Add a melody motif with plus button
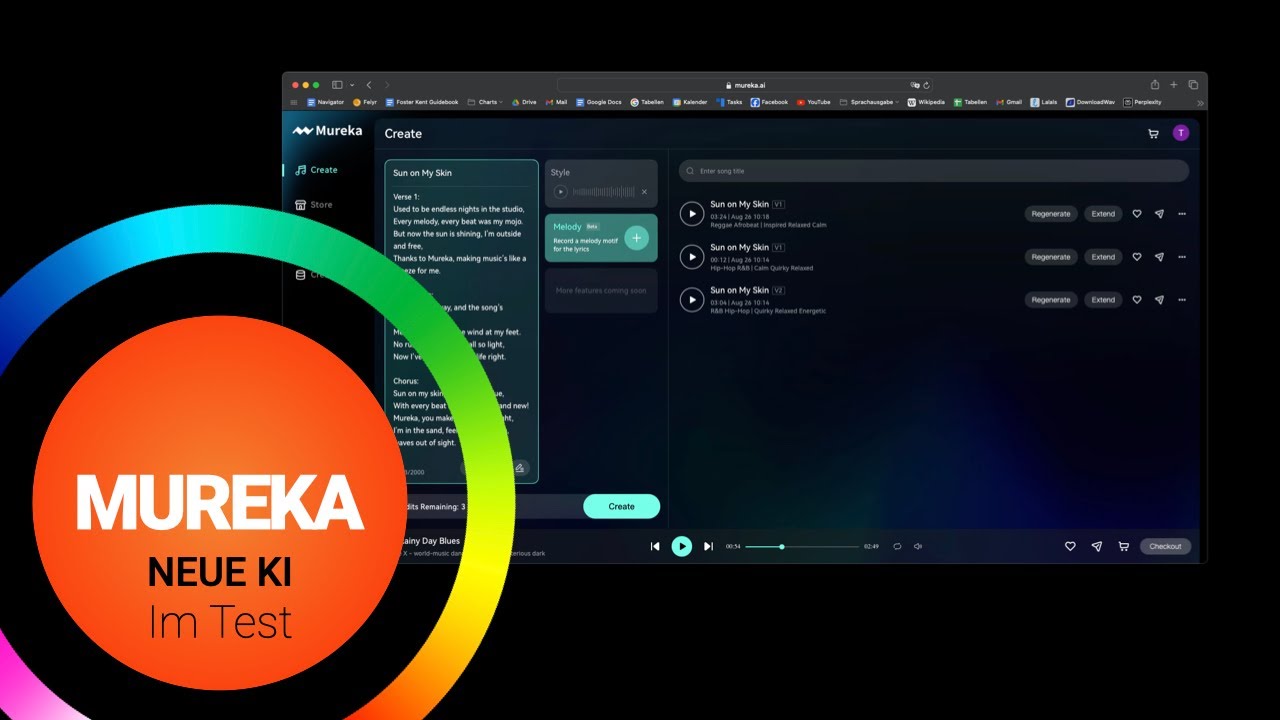 tap(637, 238)
